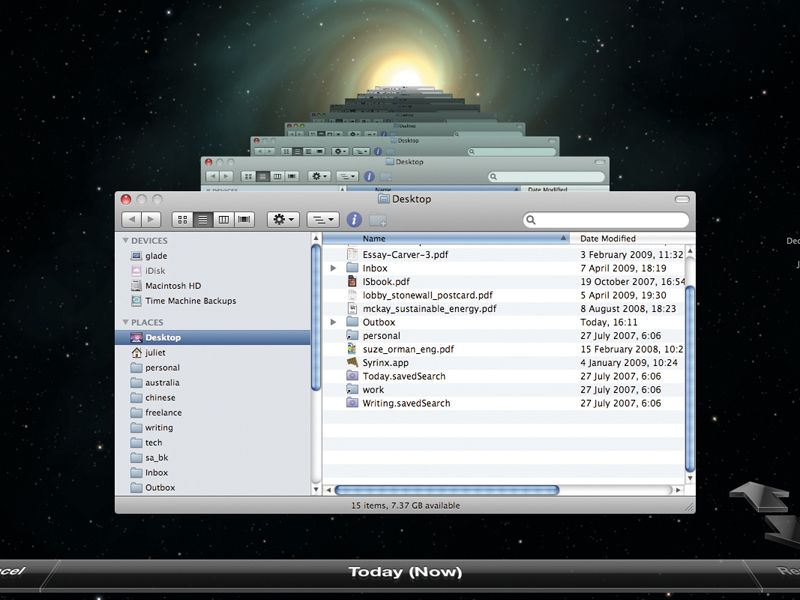800x600 pixels.
Task: Click the New Folder toolbar icon
Action: point(378,220)
